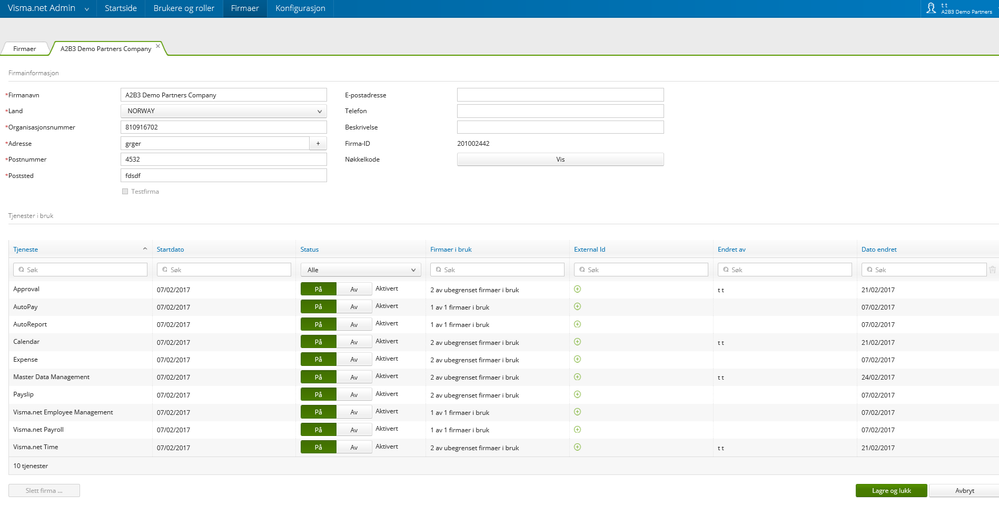The width and height of the screenshot is (999, 507).
Task: Switch to the Firmaer list tab
Action: click(x=25, y=48)
